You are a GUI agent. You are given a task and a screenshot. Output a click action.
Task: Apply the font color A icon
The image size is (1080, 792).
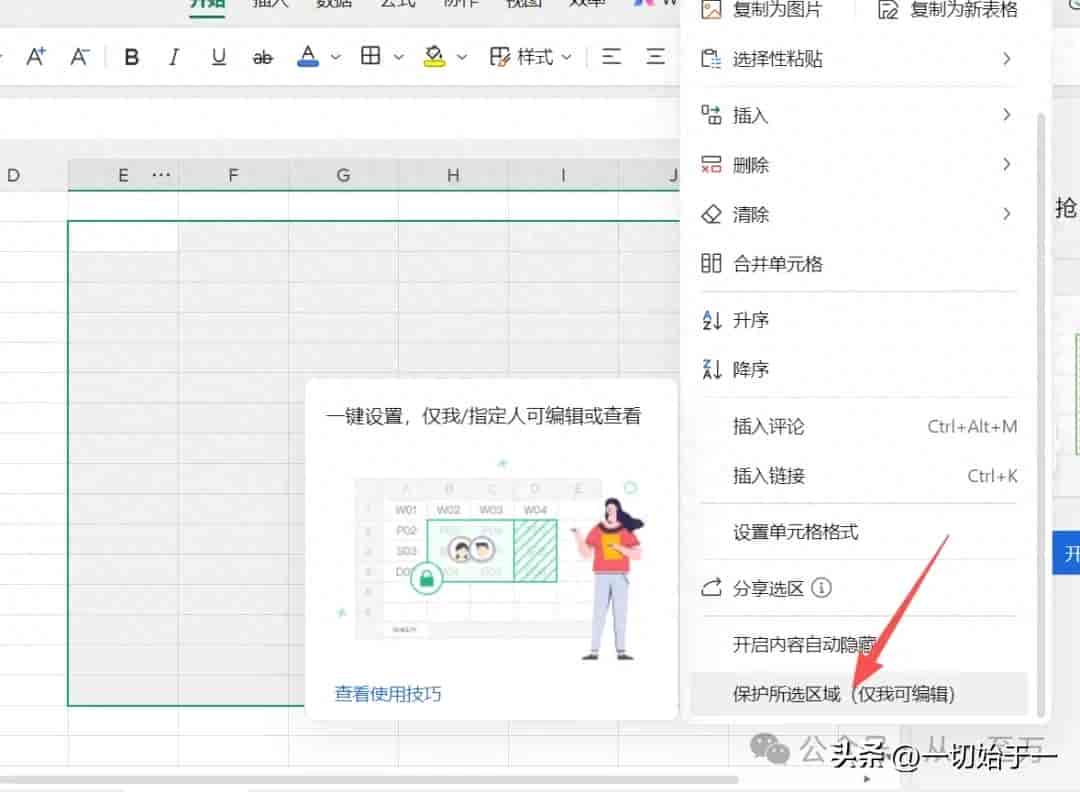pos(308,56)
